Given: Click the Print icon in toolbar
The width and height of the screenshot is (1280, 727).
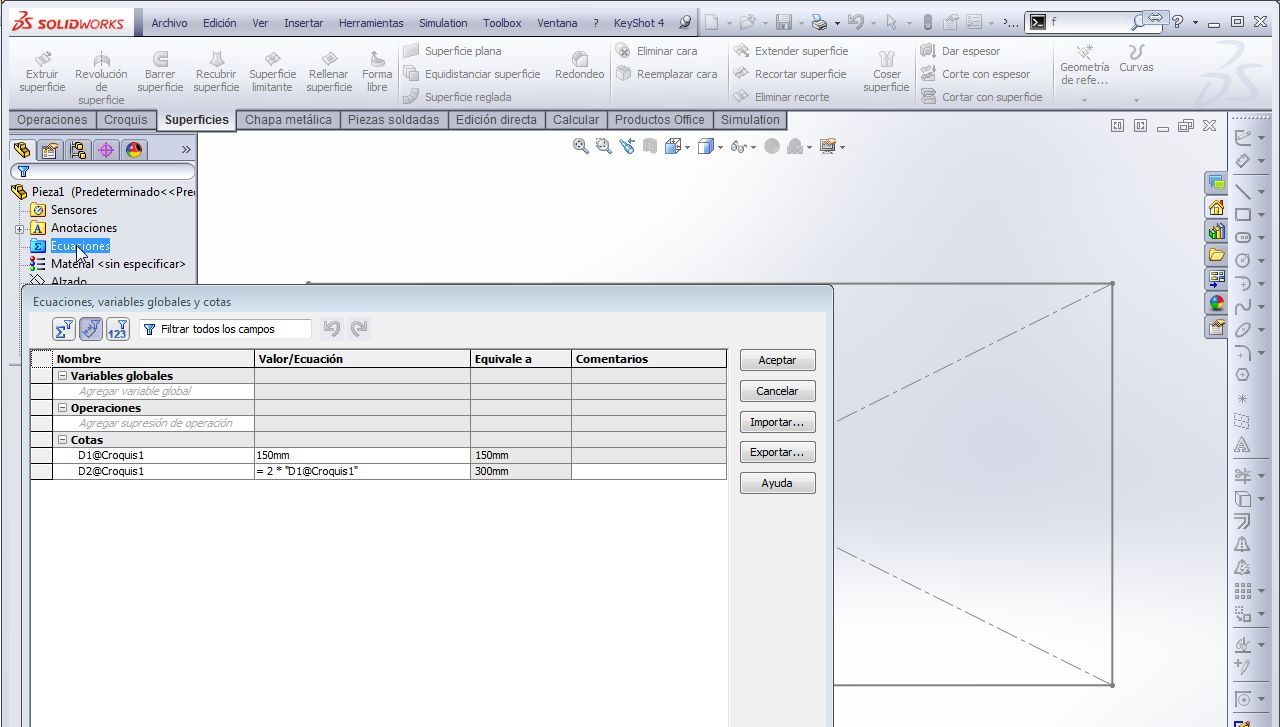Looking at the screenshot, I should coord(819,22).
